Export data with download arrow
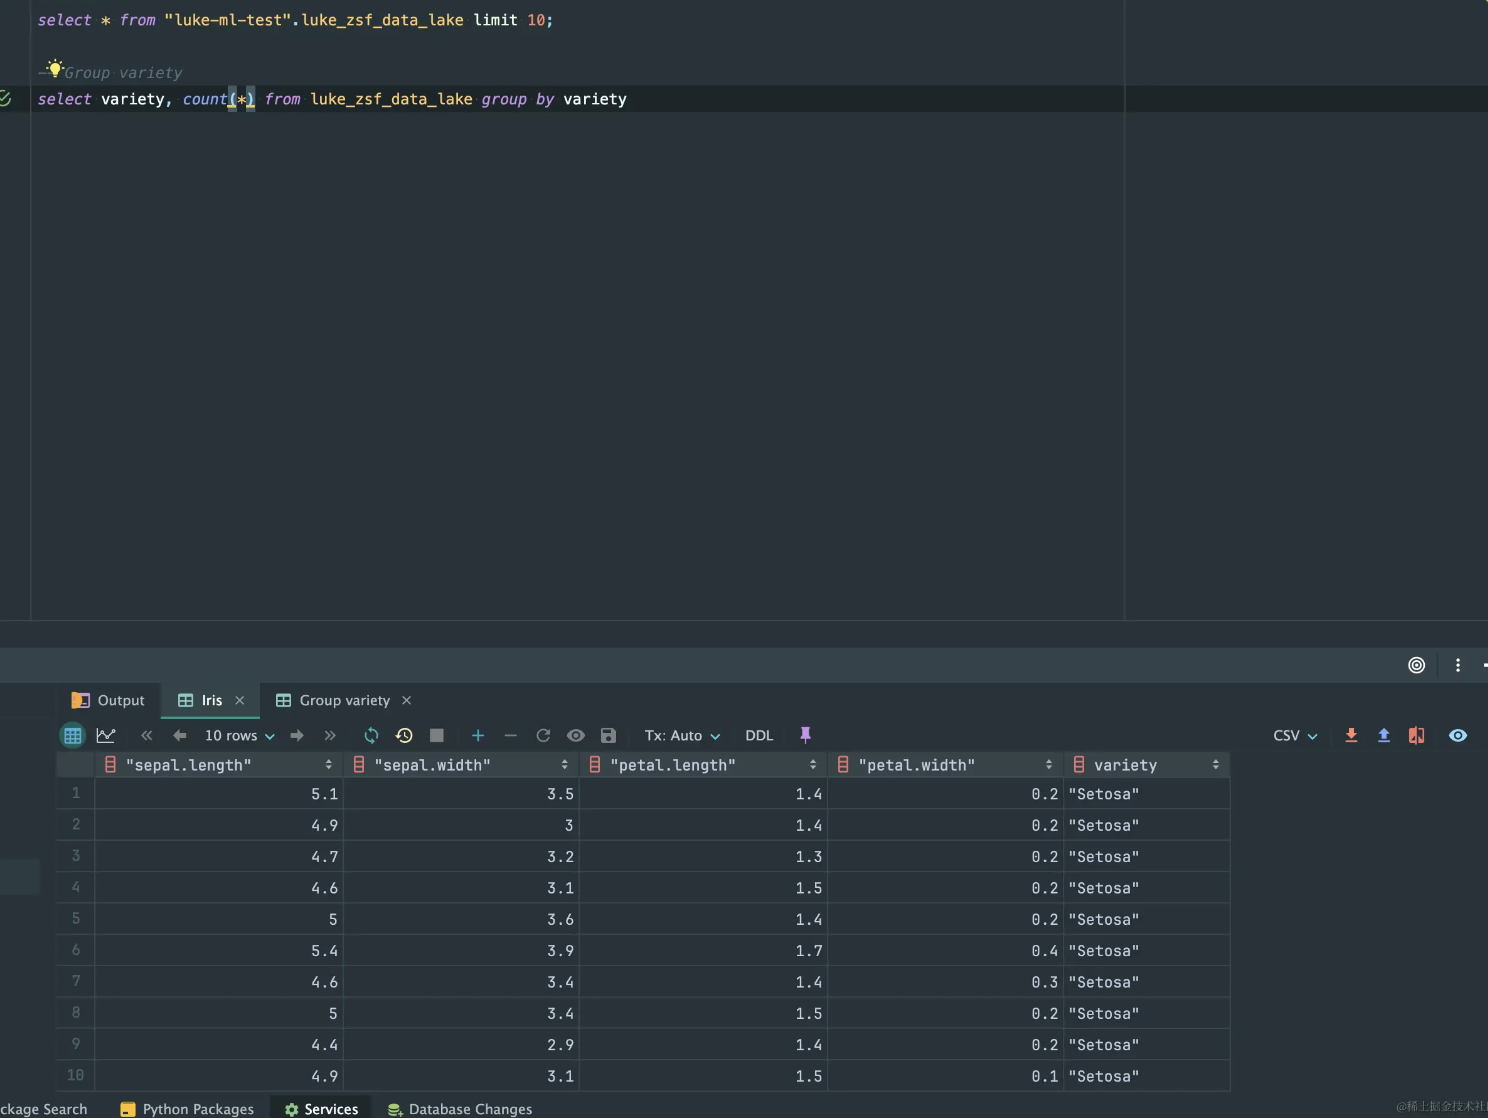Image resolution: width=1488 pixels, height=1120 pixels. point(1351,736)
